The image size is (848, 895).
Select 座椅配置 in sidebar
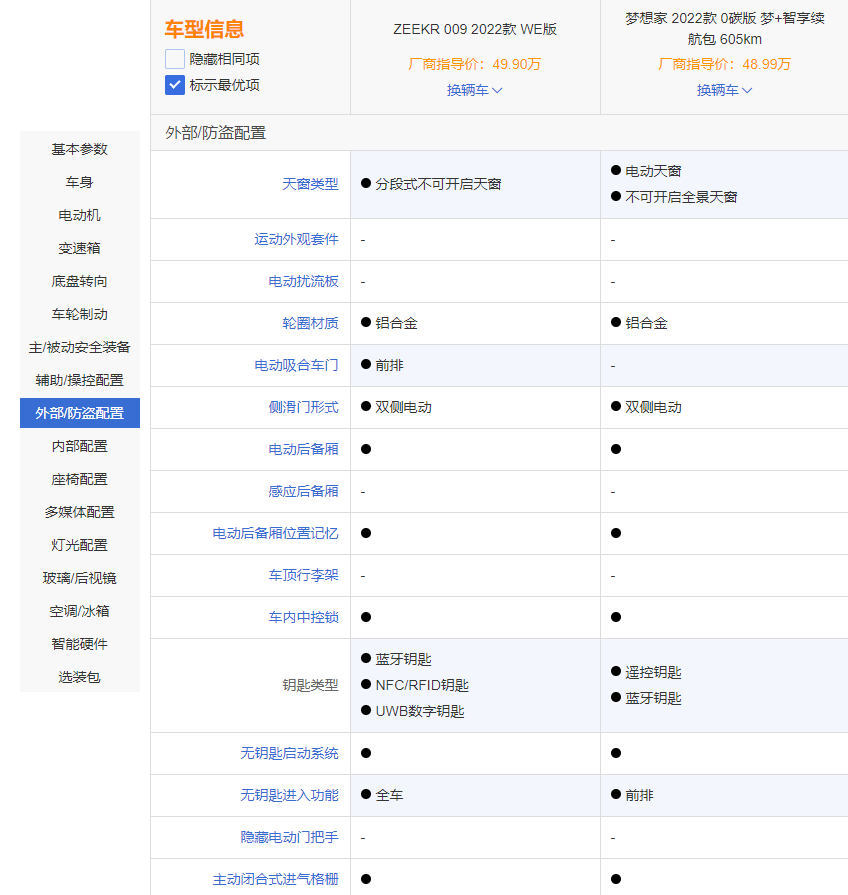(x=80, y=479)
